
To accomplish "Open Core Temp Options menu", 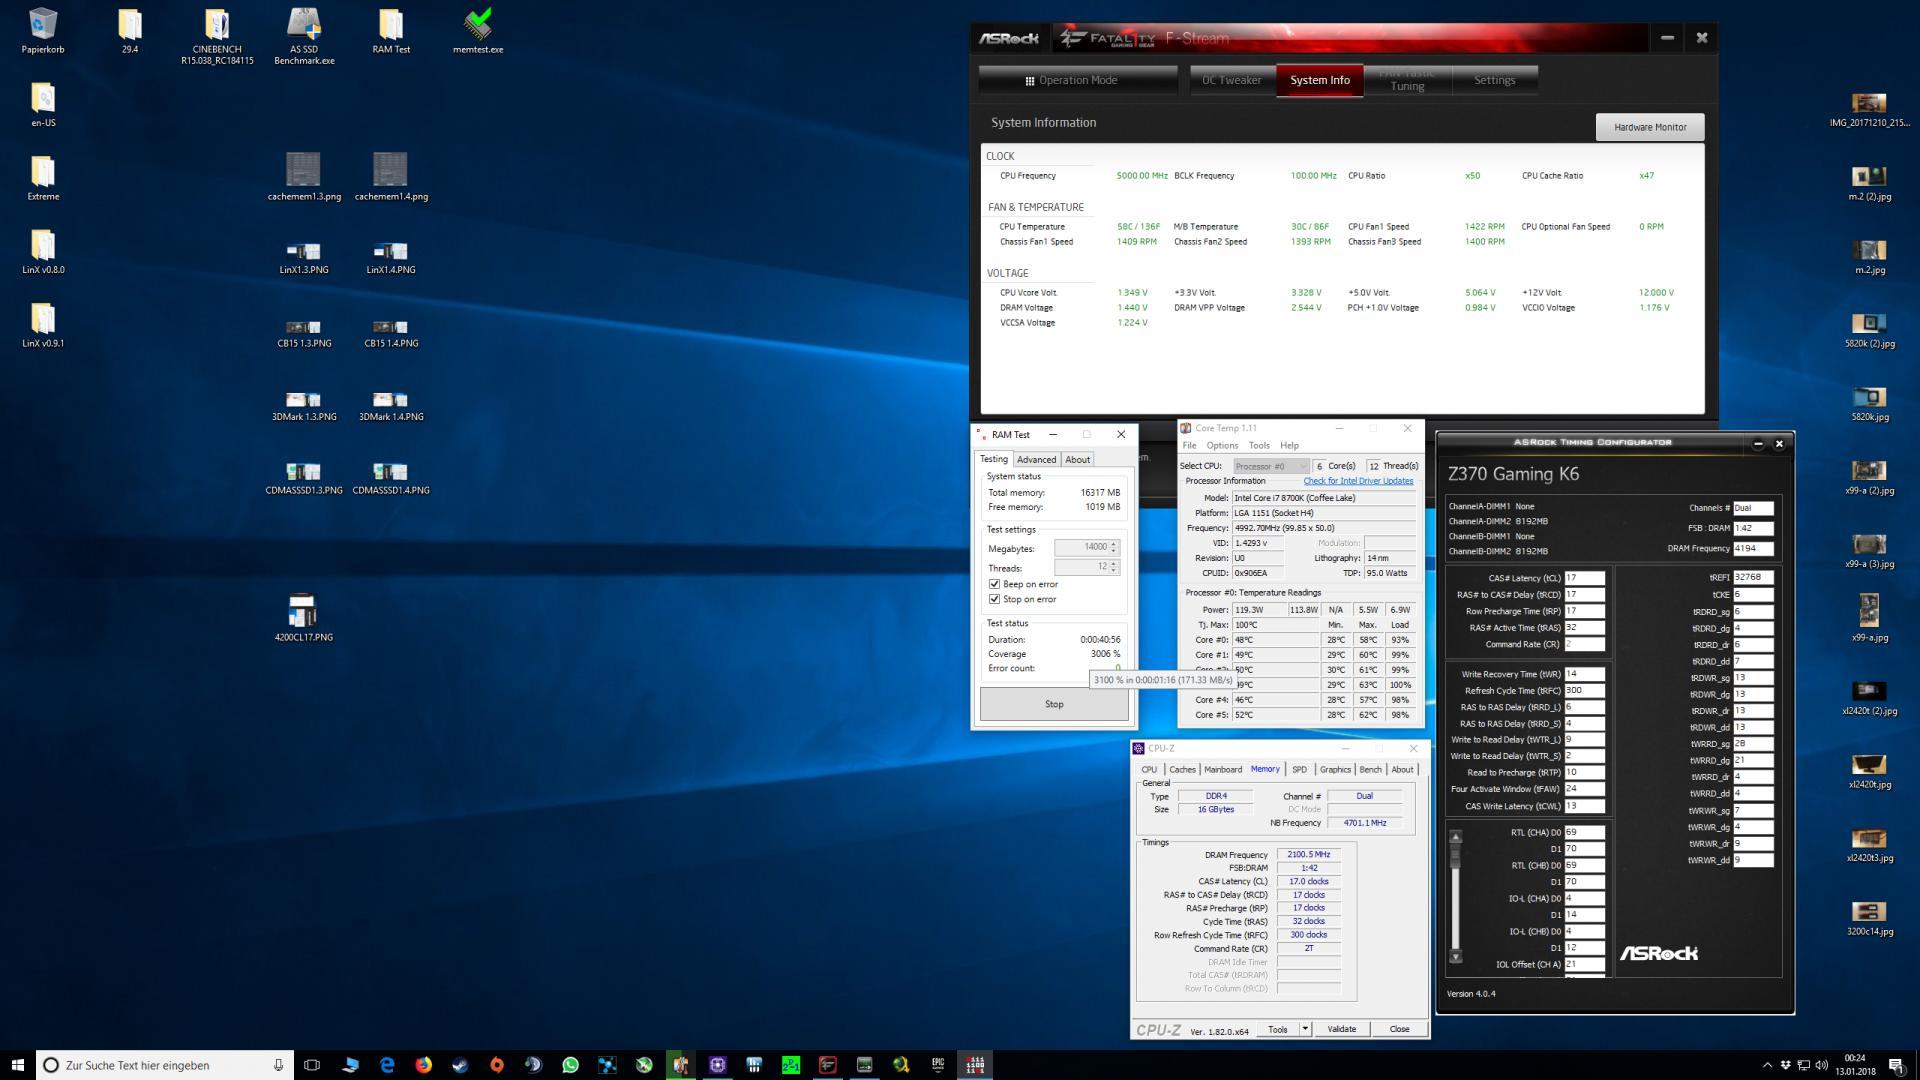I will (1221, 445).
